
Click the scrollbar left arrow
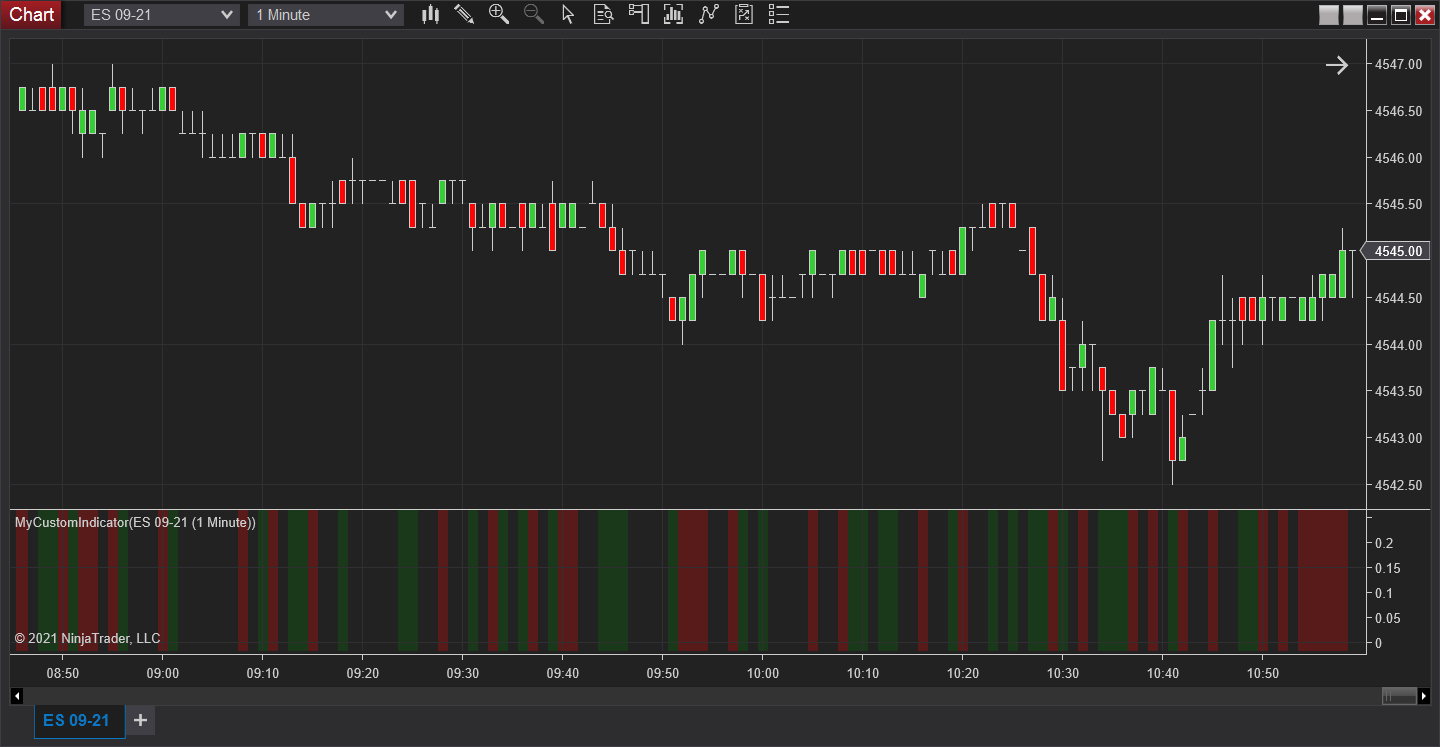[x=17, y=696]
